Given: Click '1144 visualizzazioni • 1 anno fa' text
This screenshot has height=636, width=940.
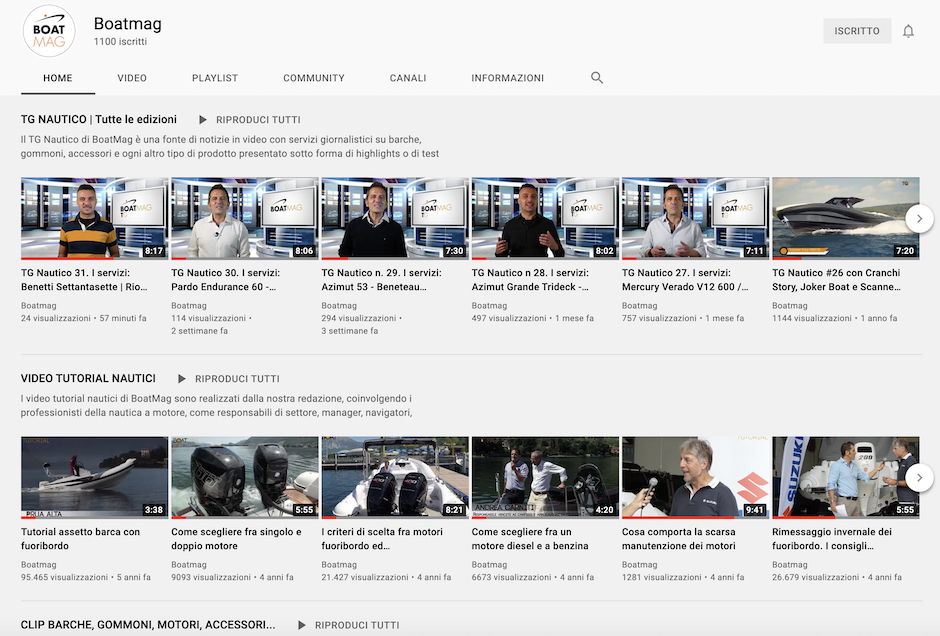Looking at the screenshot, I should 834,318.
